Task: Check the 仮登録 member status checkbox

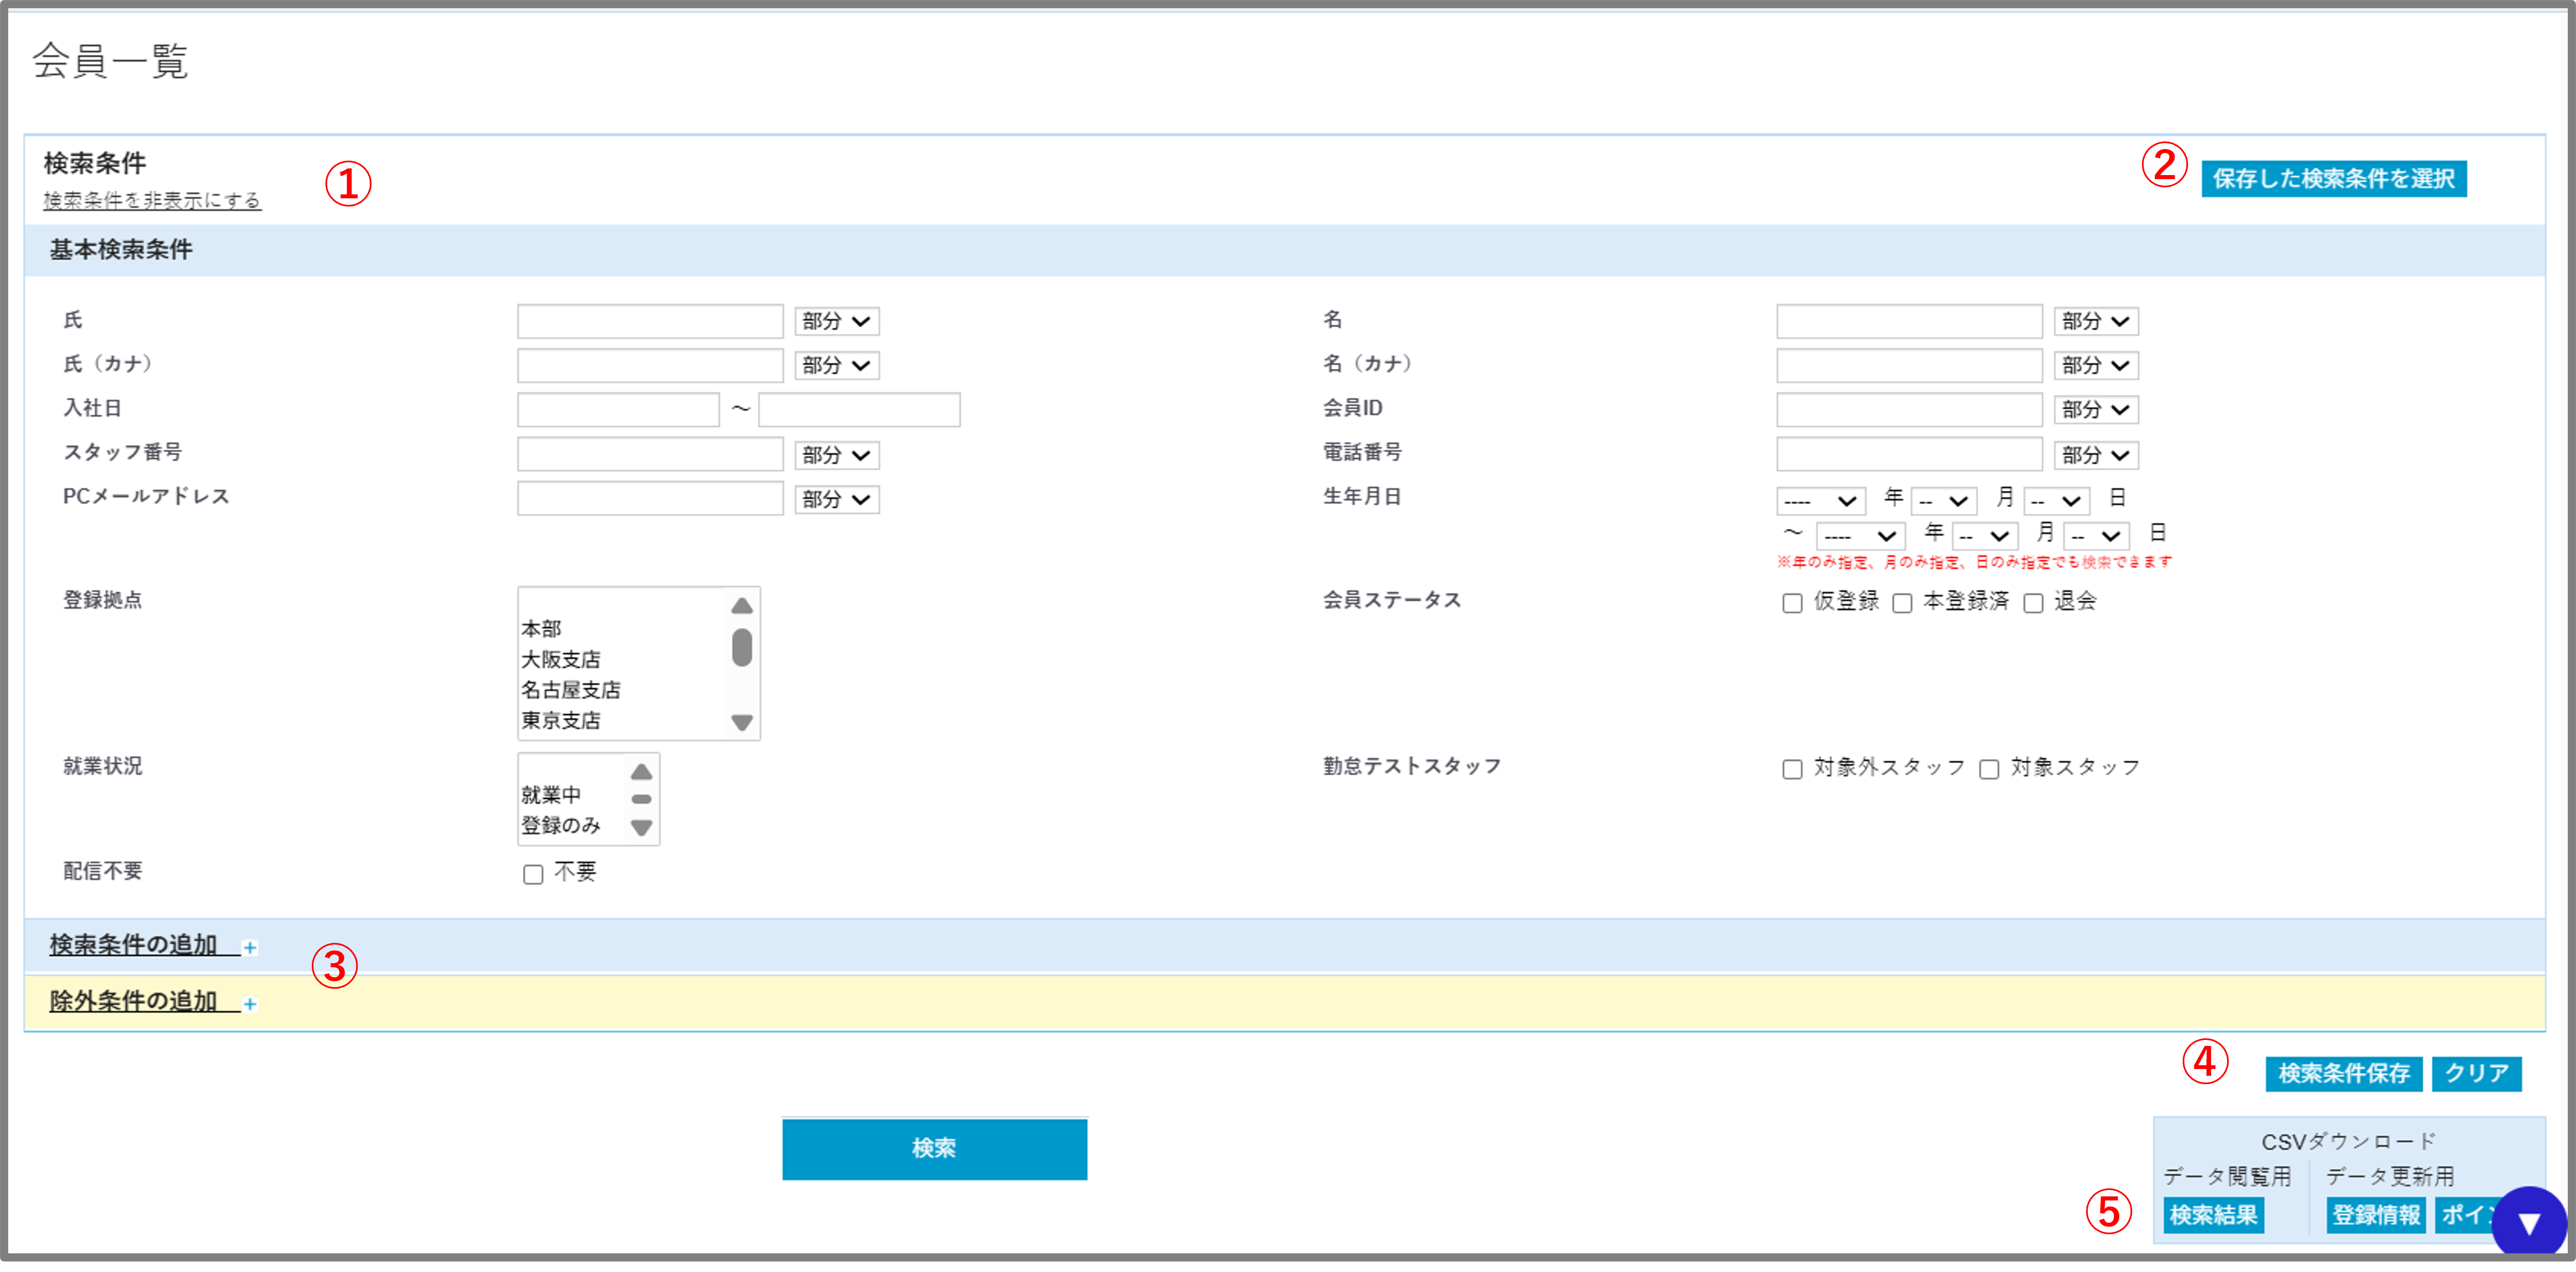Action: pyautogui.click(x=1792, y=603)
